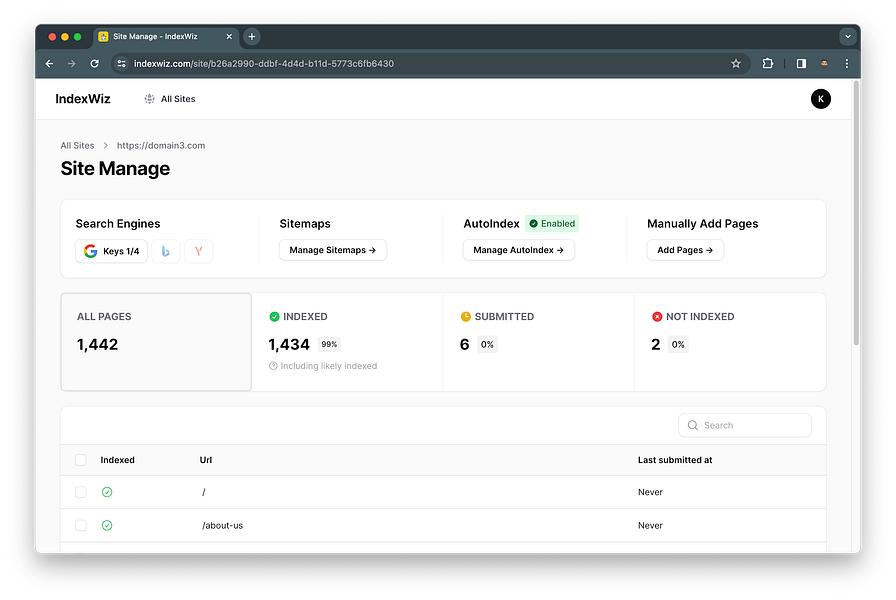
Task: Switch to the Not Indexed filter tab
Action: tap(730, 342)
